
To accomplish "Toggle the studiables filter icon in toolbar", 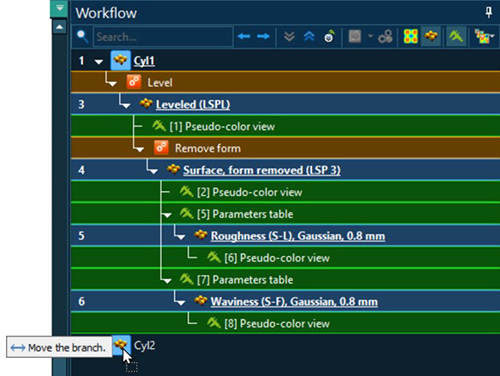I will [431, 36].
